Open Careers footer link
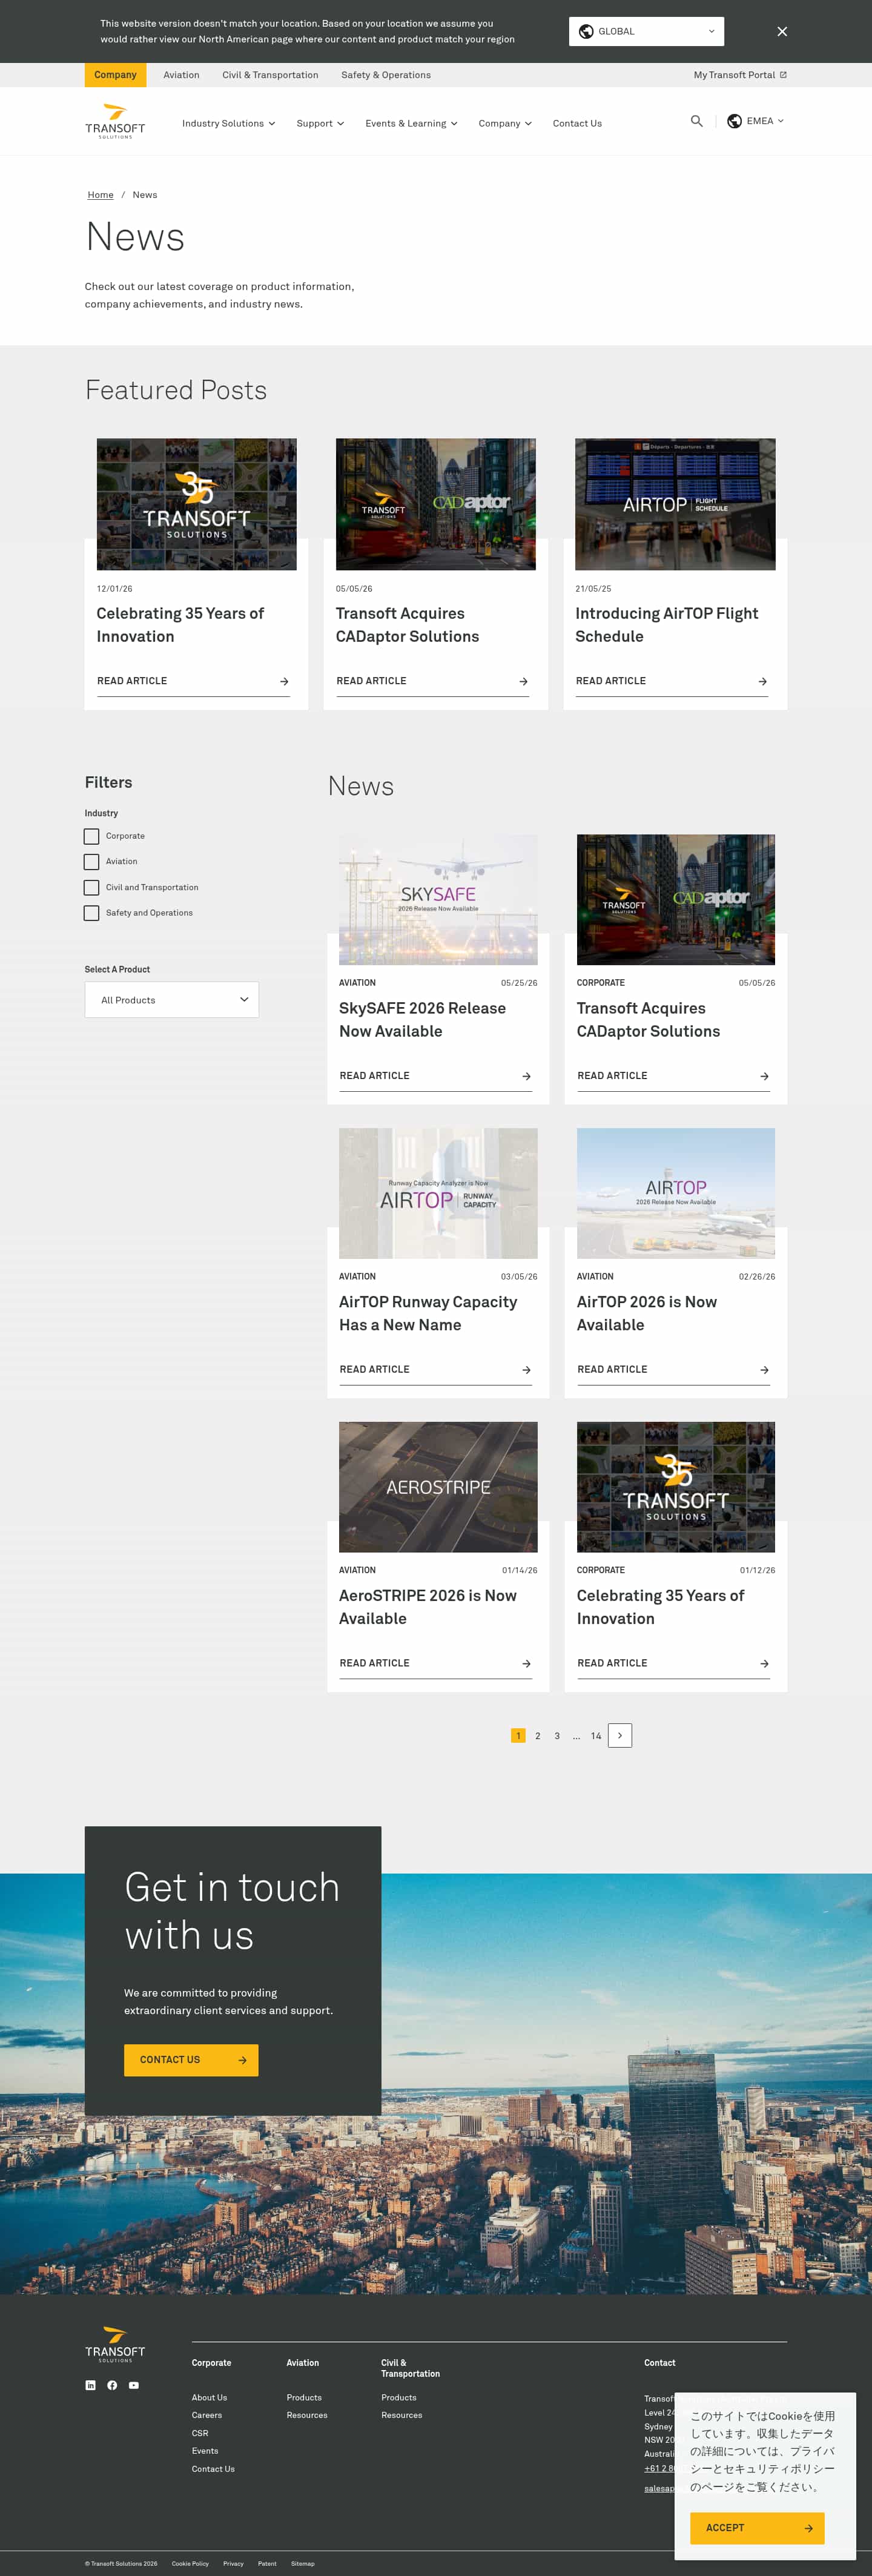Image resolution: width=872 pixels, height=2576 pixels. 207,2415
